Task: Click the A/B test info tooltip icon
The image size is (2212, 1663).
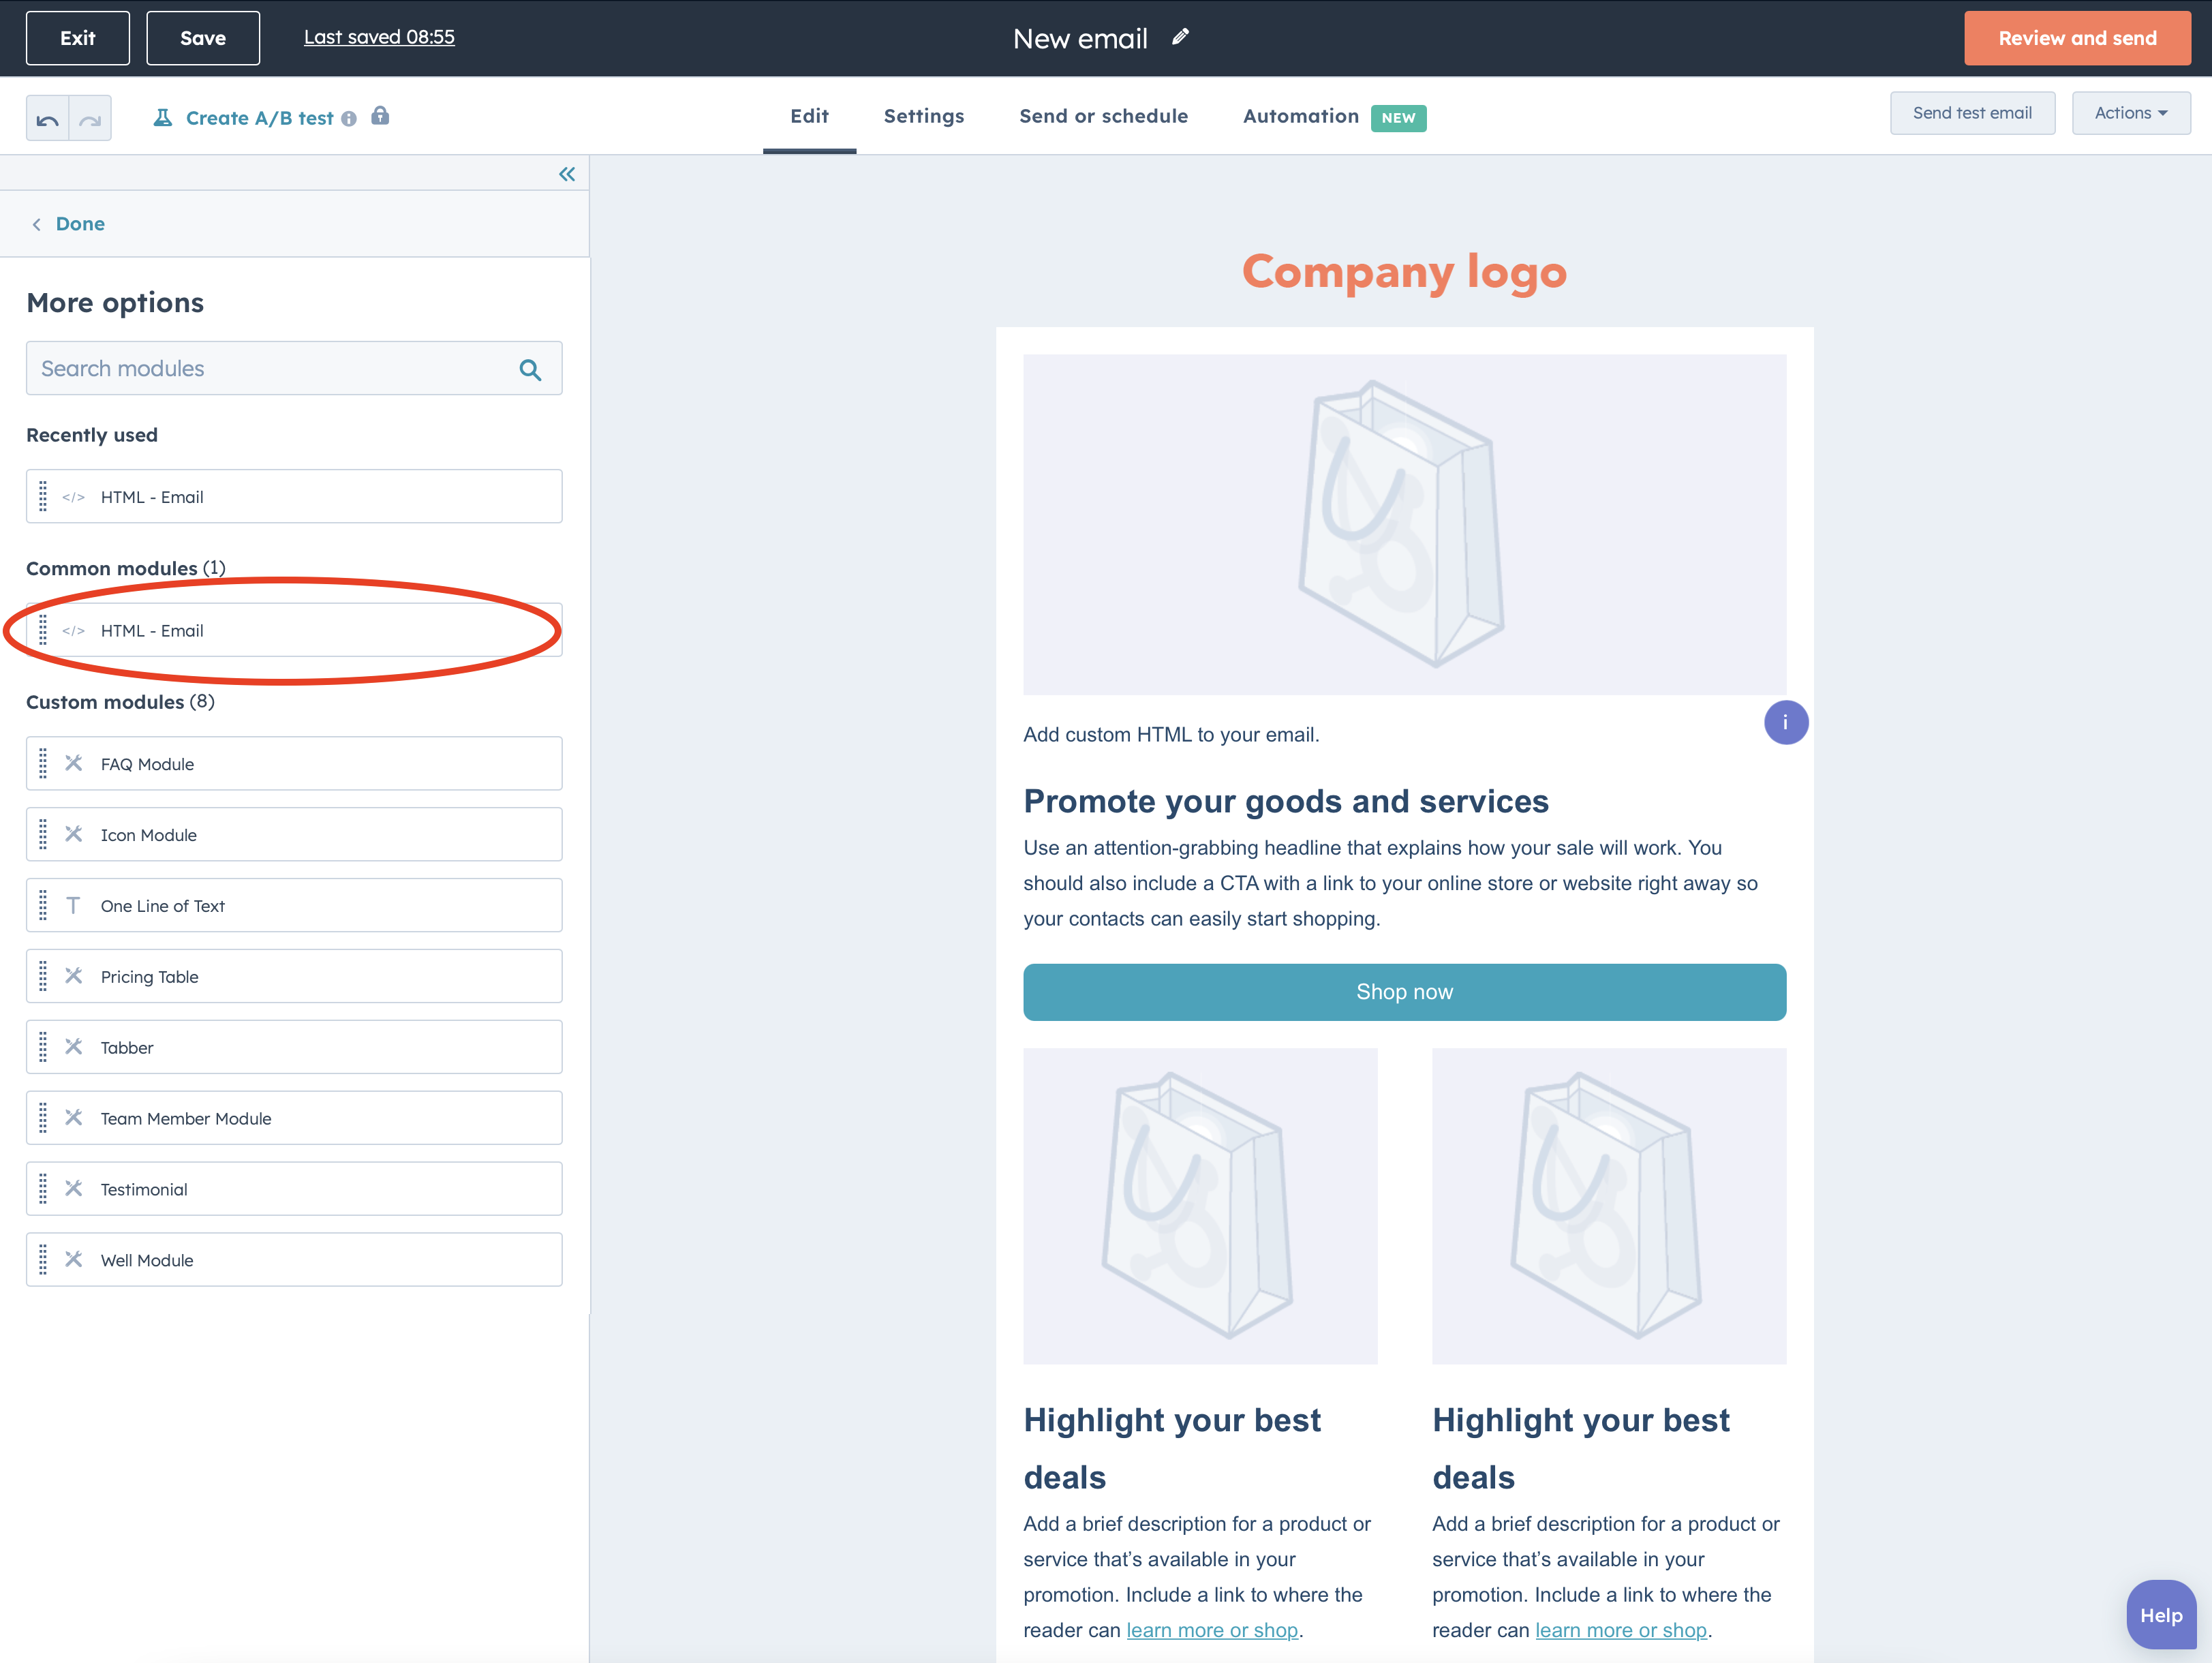Action: point(348,119)
